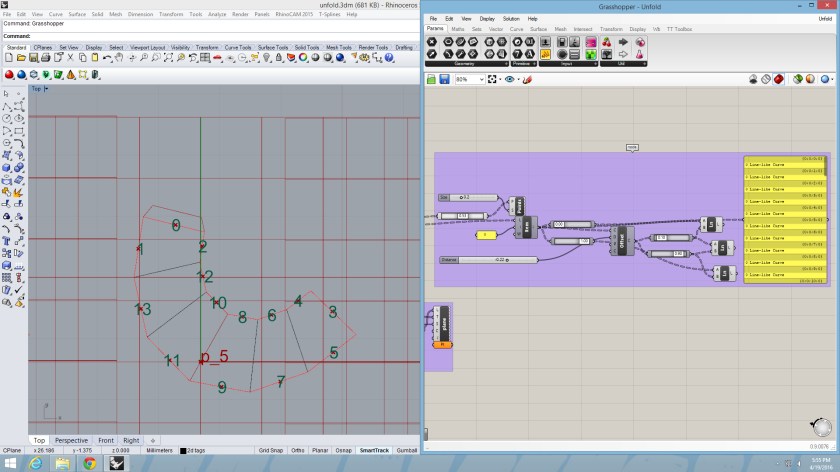Toggle Ortho mode in status bar
The width and height of the screenshot is (840, 472).
[298, 451]
